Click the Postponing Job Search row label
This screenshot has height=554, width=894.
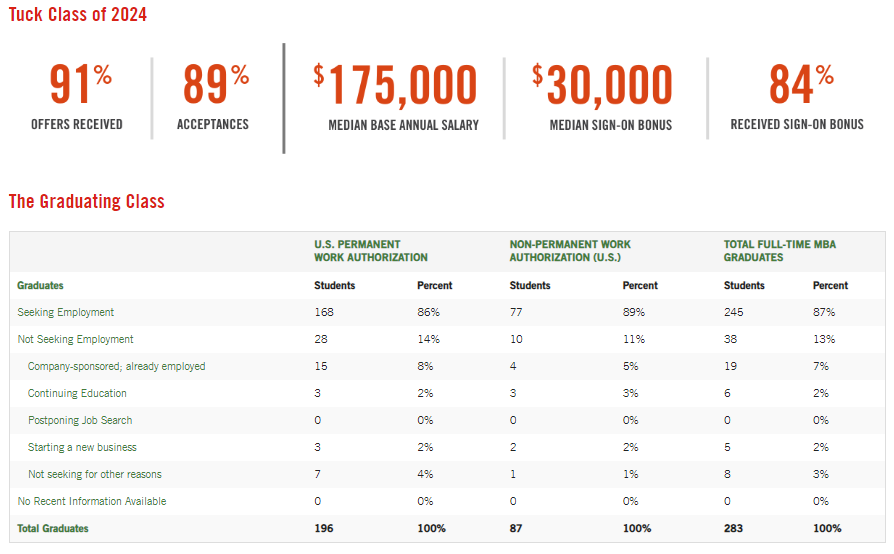click(80, 420)
